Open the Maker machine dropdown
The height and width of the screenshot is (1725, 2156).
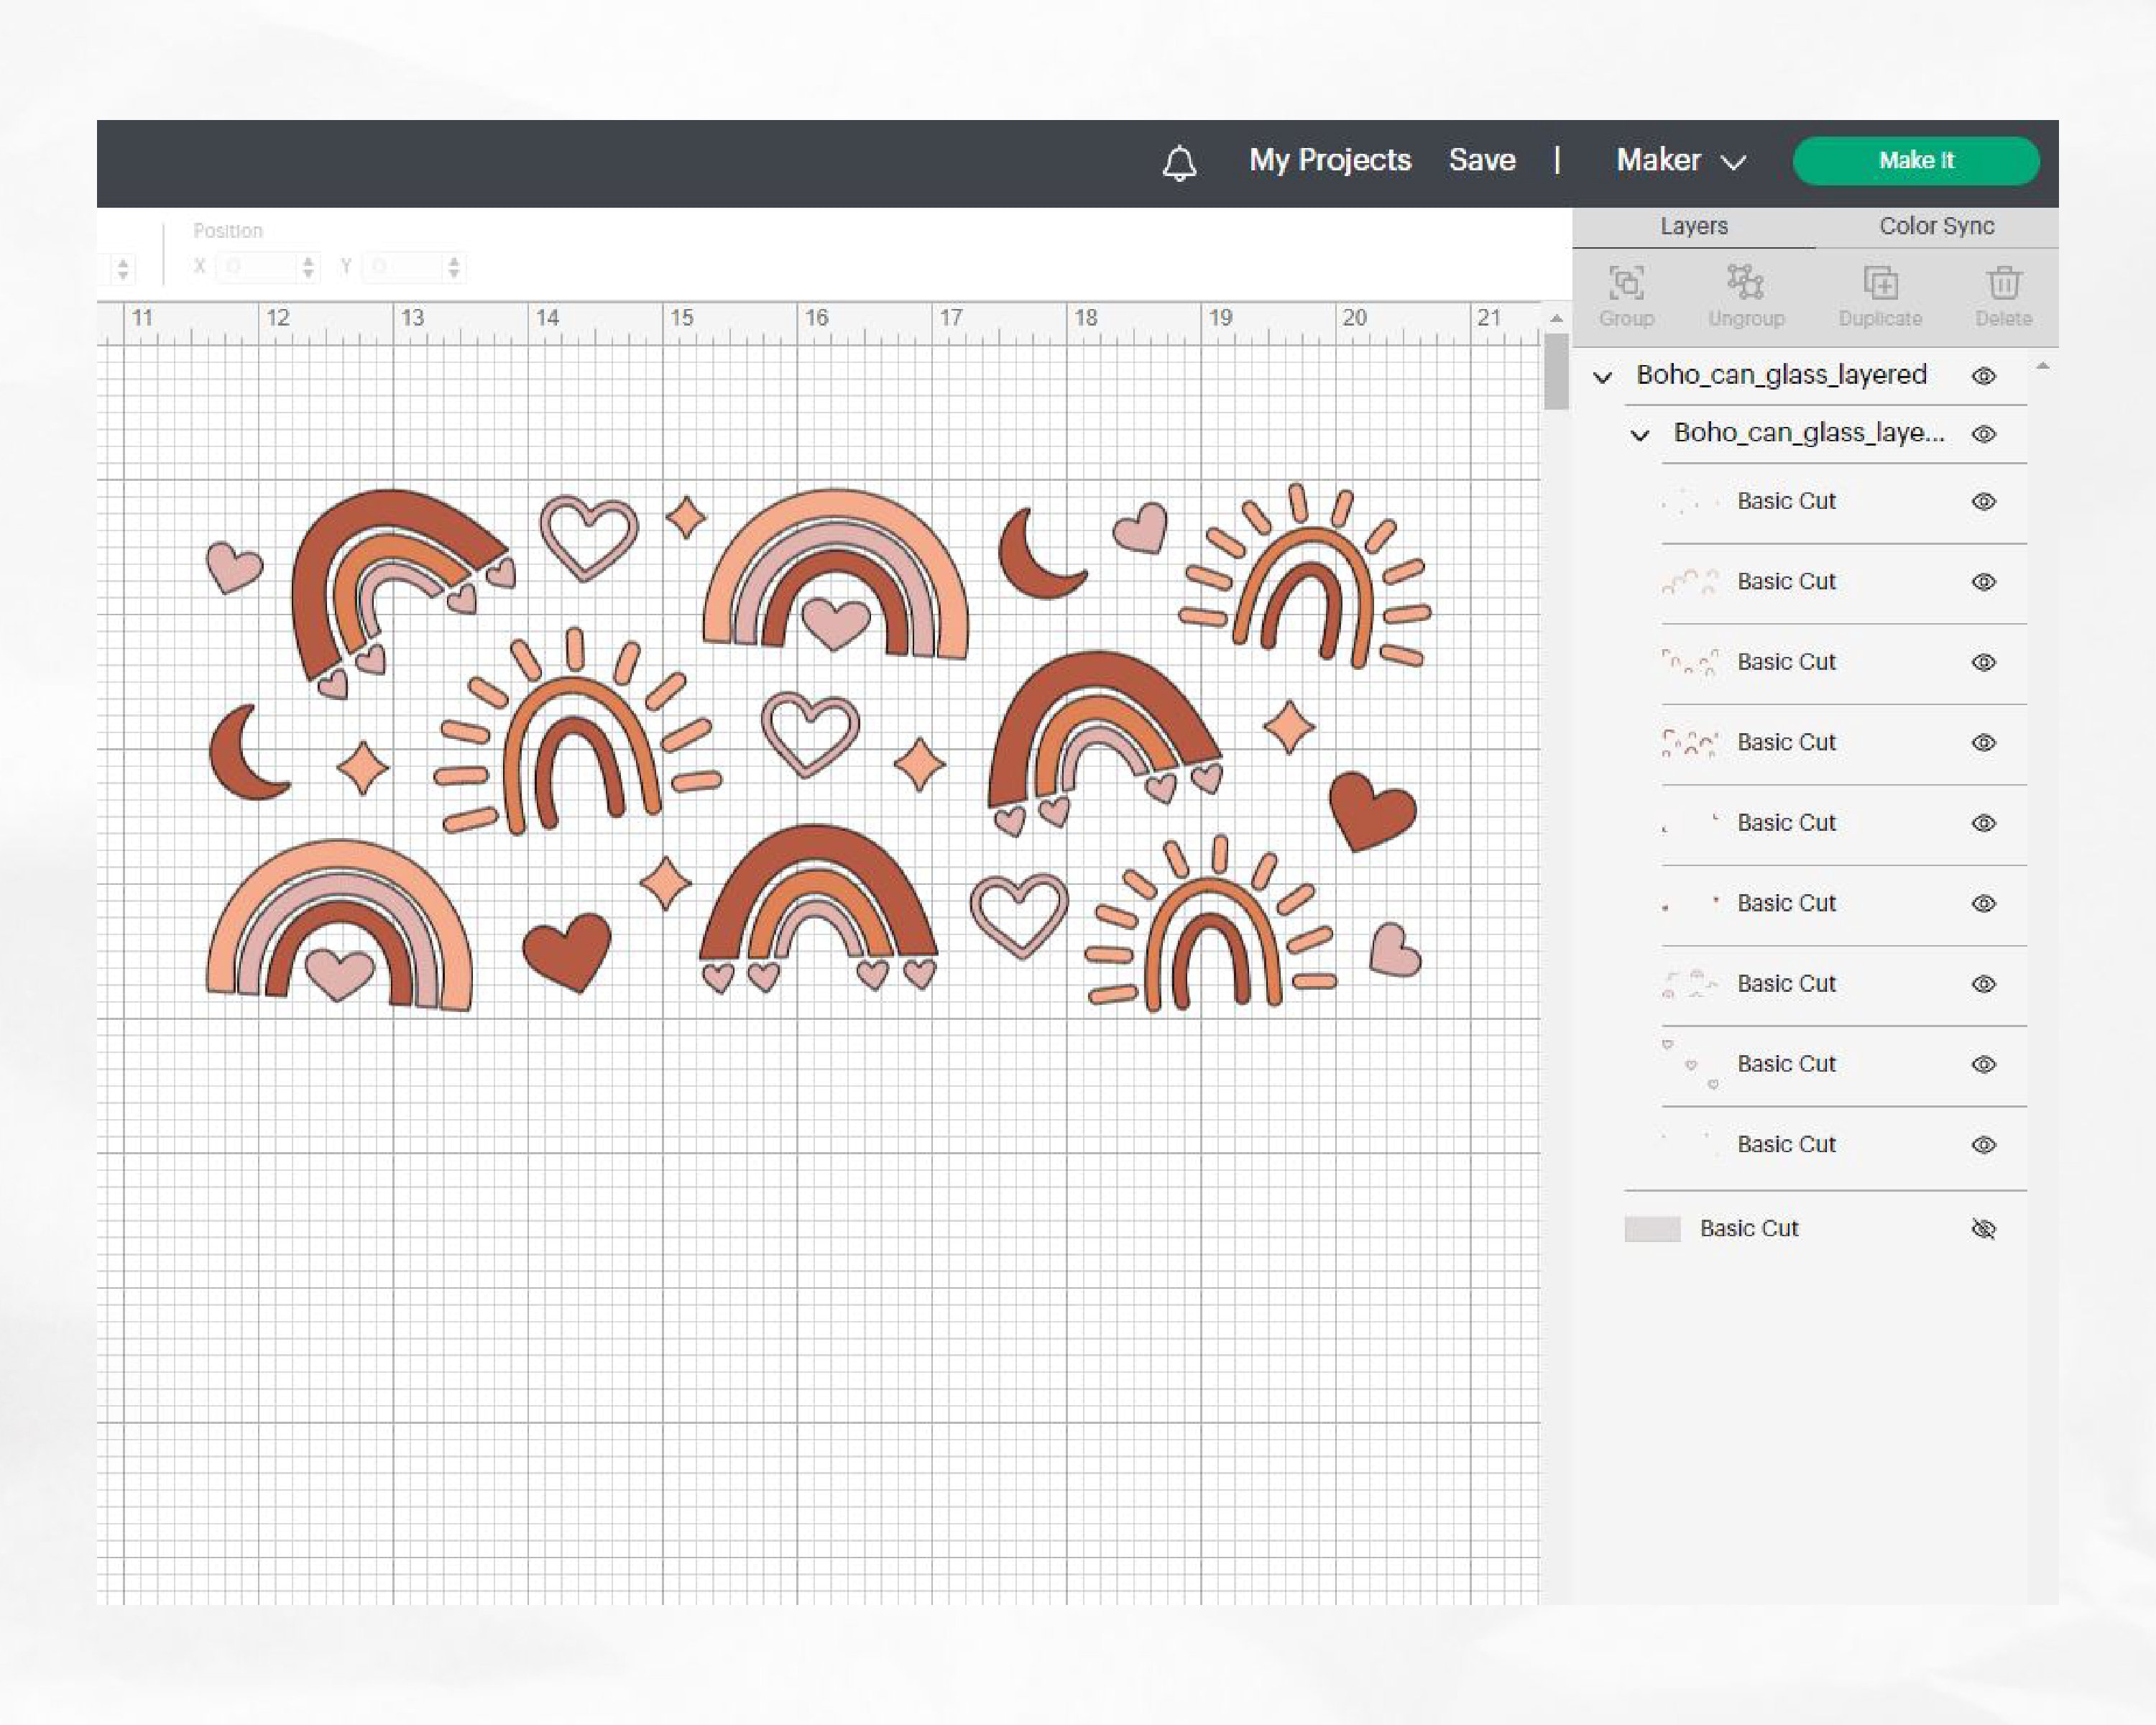tap(1681, 160)
